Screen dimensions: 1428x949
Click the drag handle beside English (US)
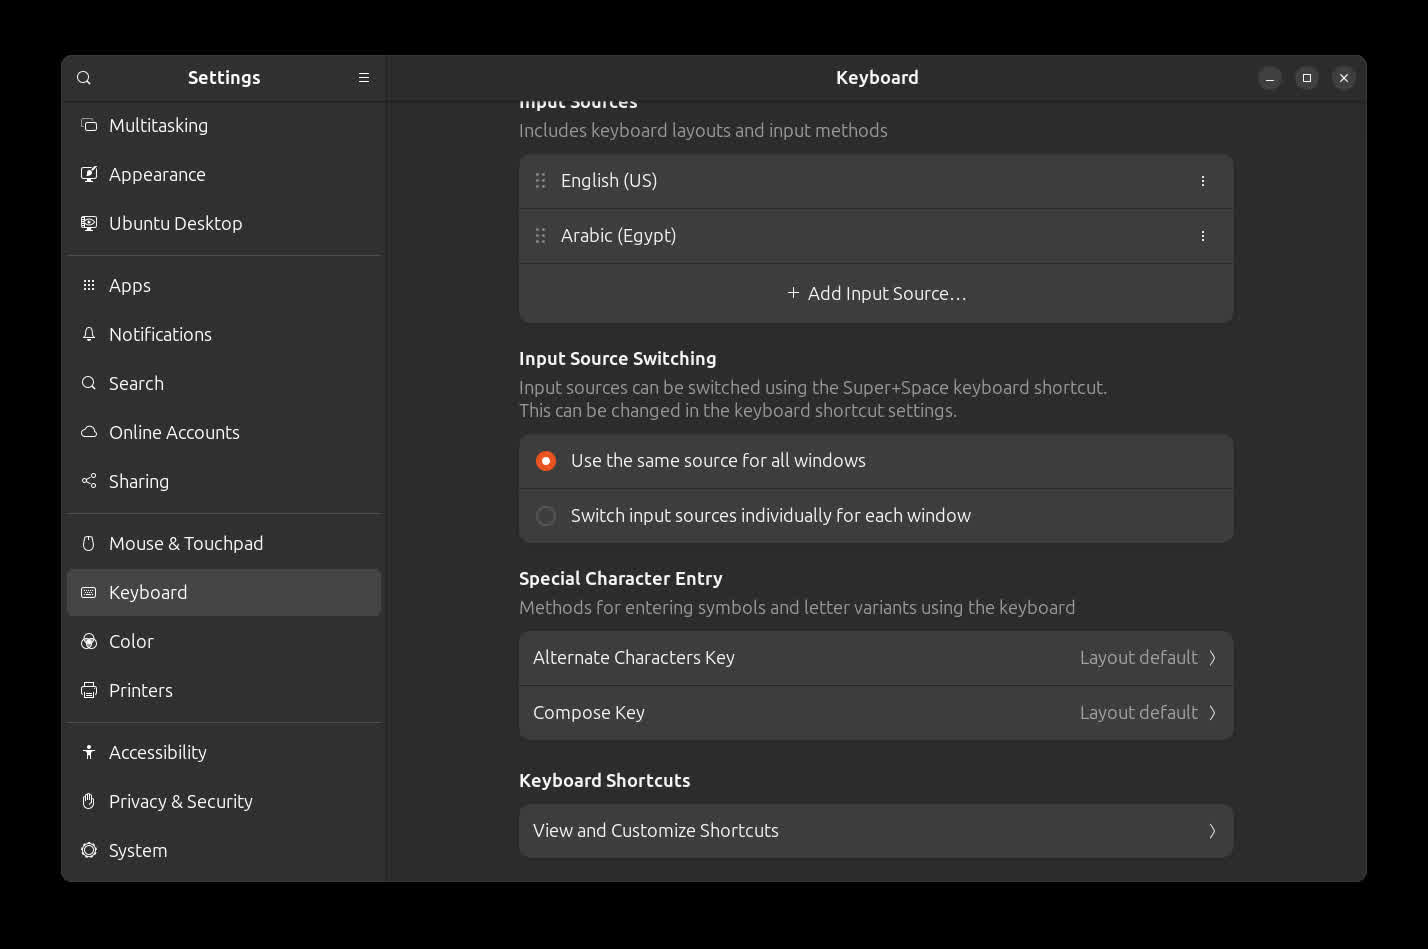540,181
